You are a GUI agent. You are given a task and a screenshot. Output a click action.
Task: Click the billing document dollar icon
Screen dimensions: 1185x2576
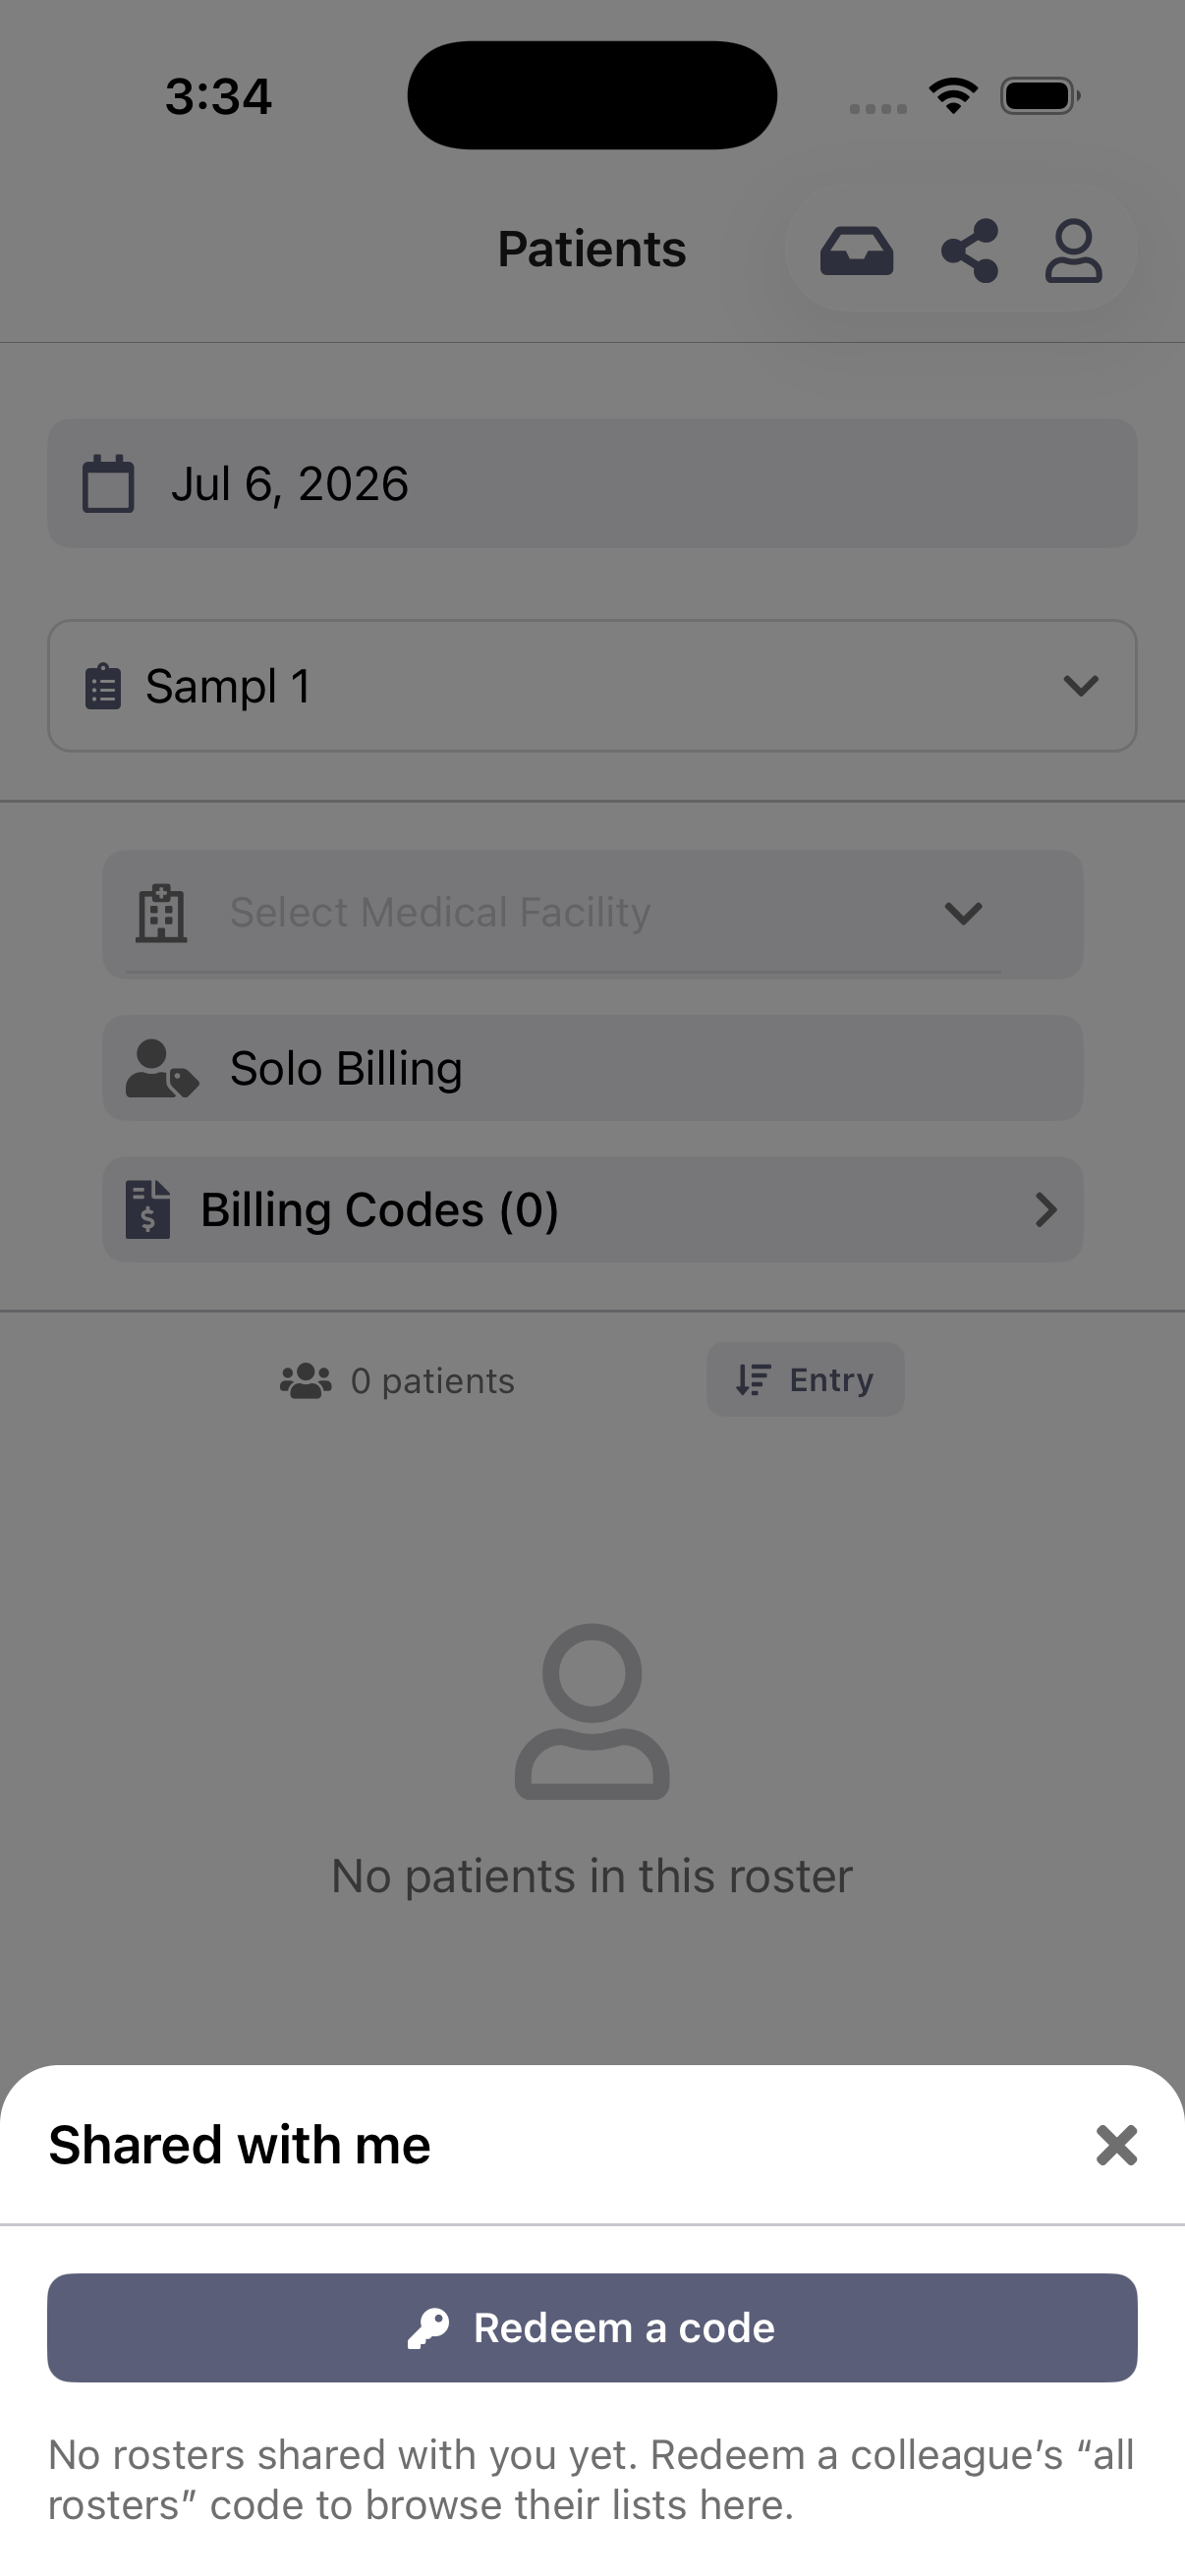point(148,1210)
